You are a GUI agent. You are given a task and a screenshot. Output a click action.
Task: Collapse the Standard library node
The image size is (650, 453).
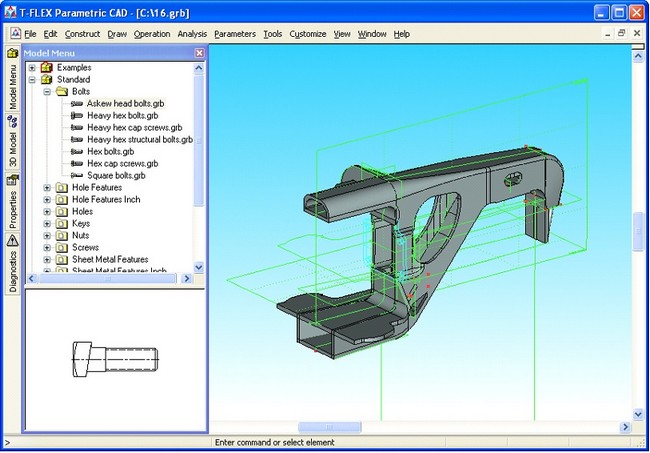coord(32,80)
